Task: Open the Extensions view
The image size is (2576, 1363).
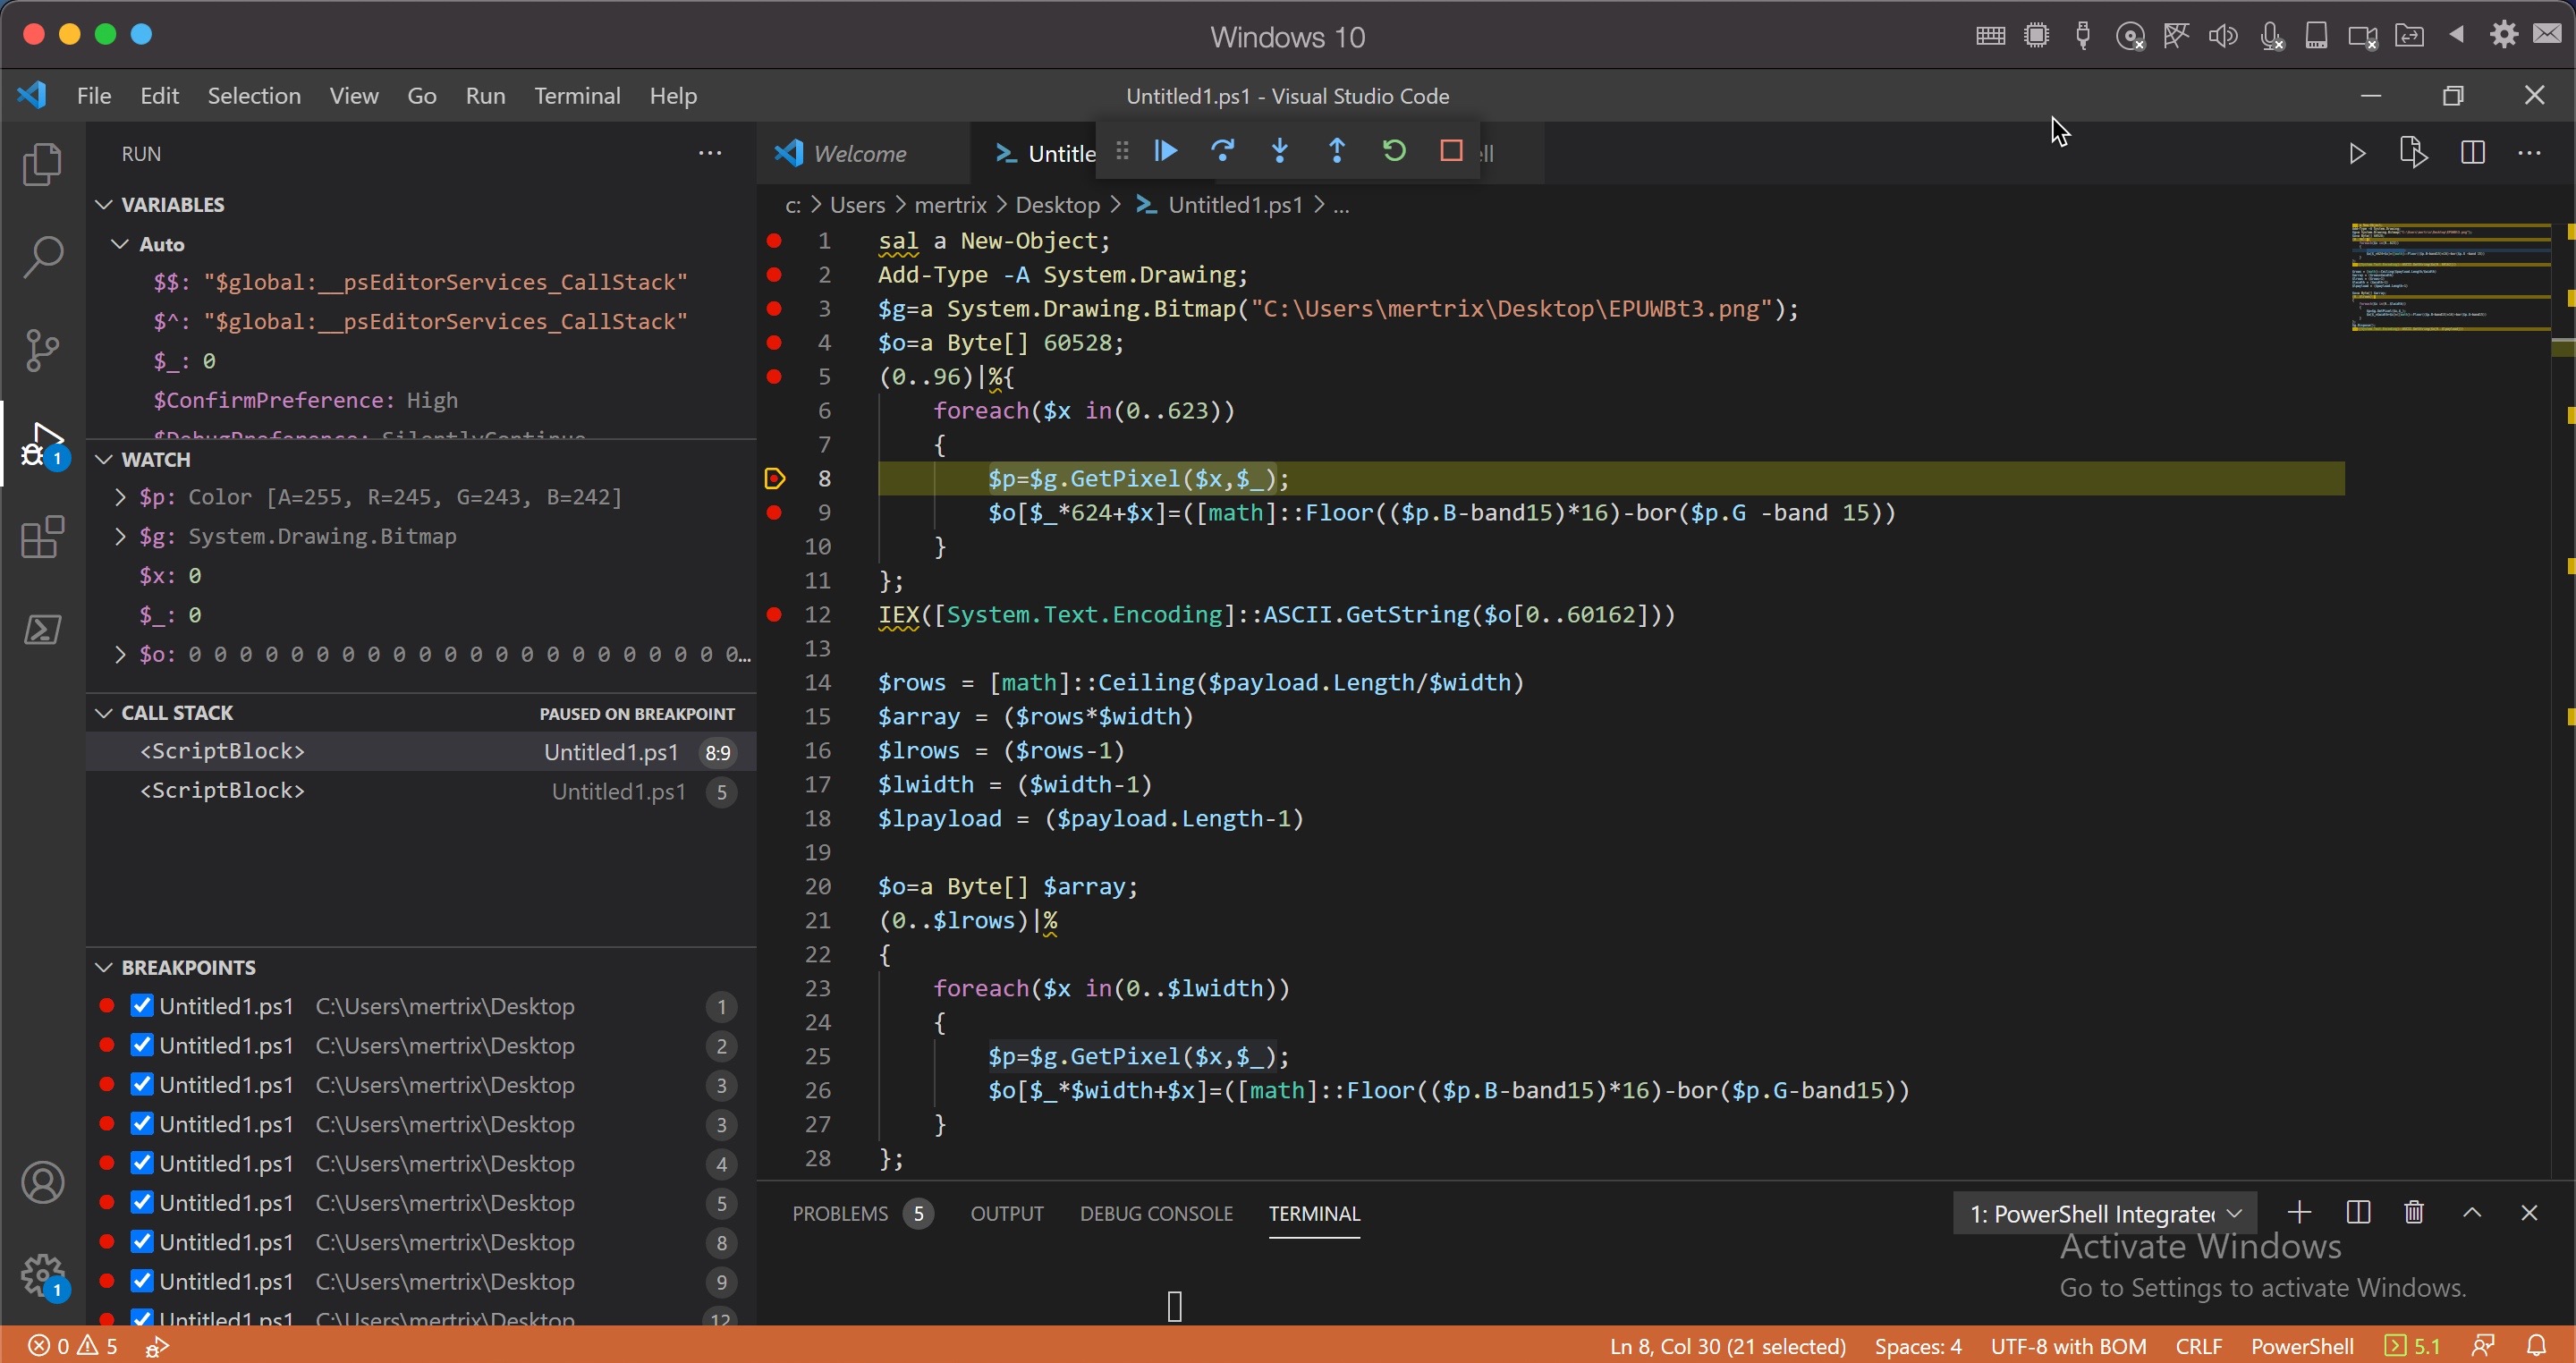Action: 42,537
